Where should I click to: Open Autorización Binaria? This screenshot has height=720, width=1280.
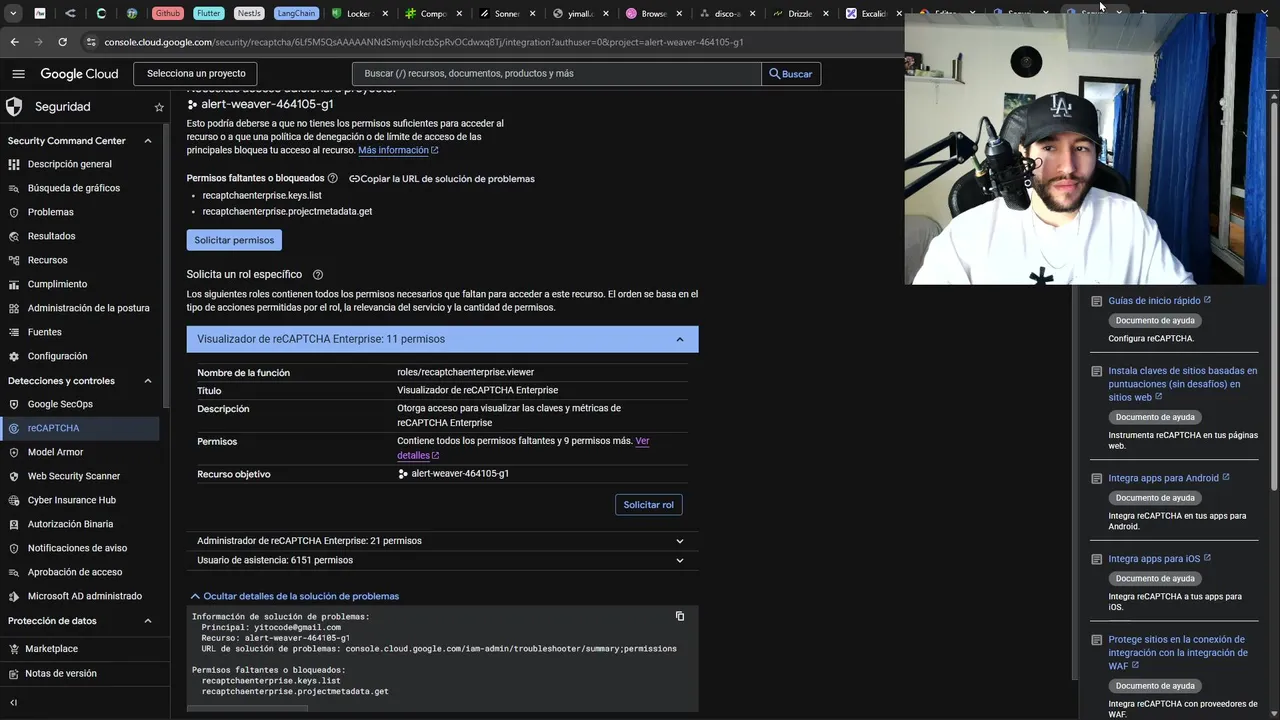80,524
